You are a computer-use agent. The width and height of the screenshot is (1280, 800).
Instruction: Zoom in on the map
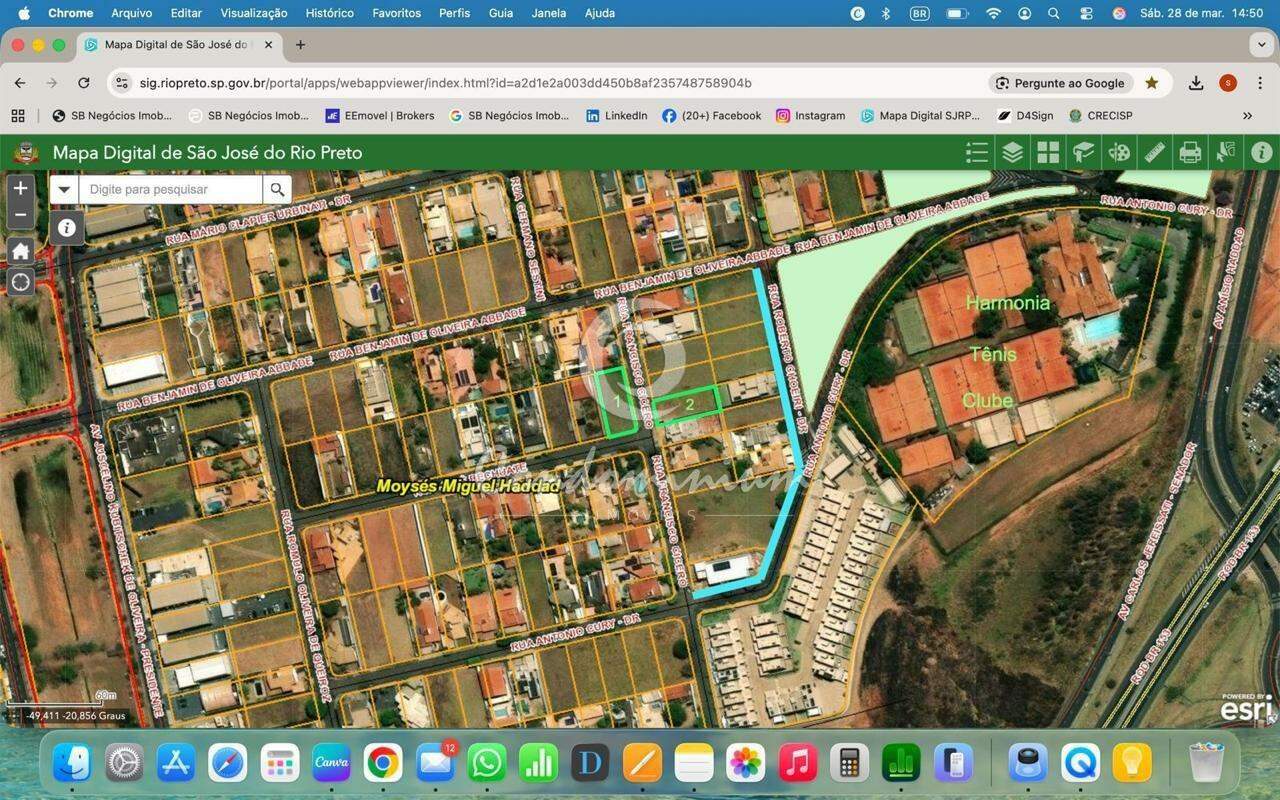(21, 189)
